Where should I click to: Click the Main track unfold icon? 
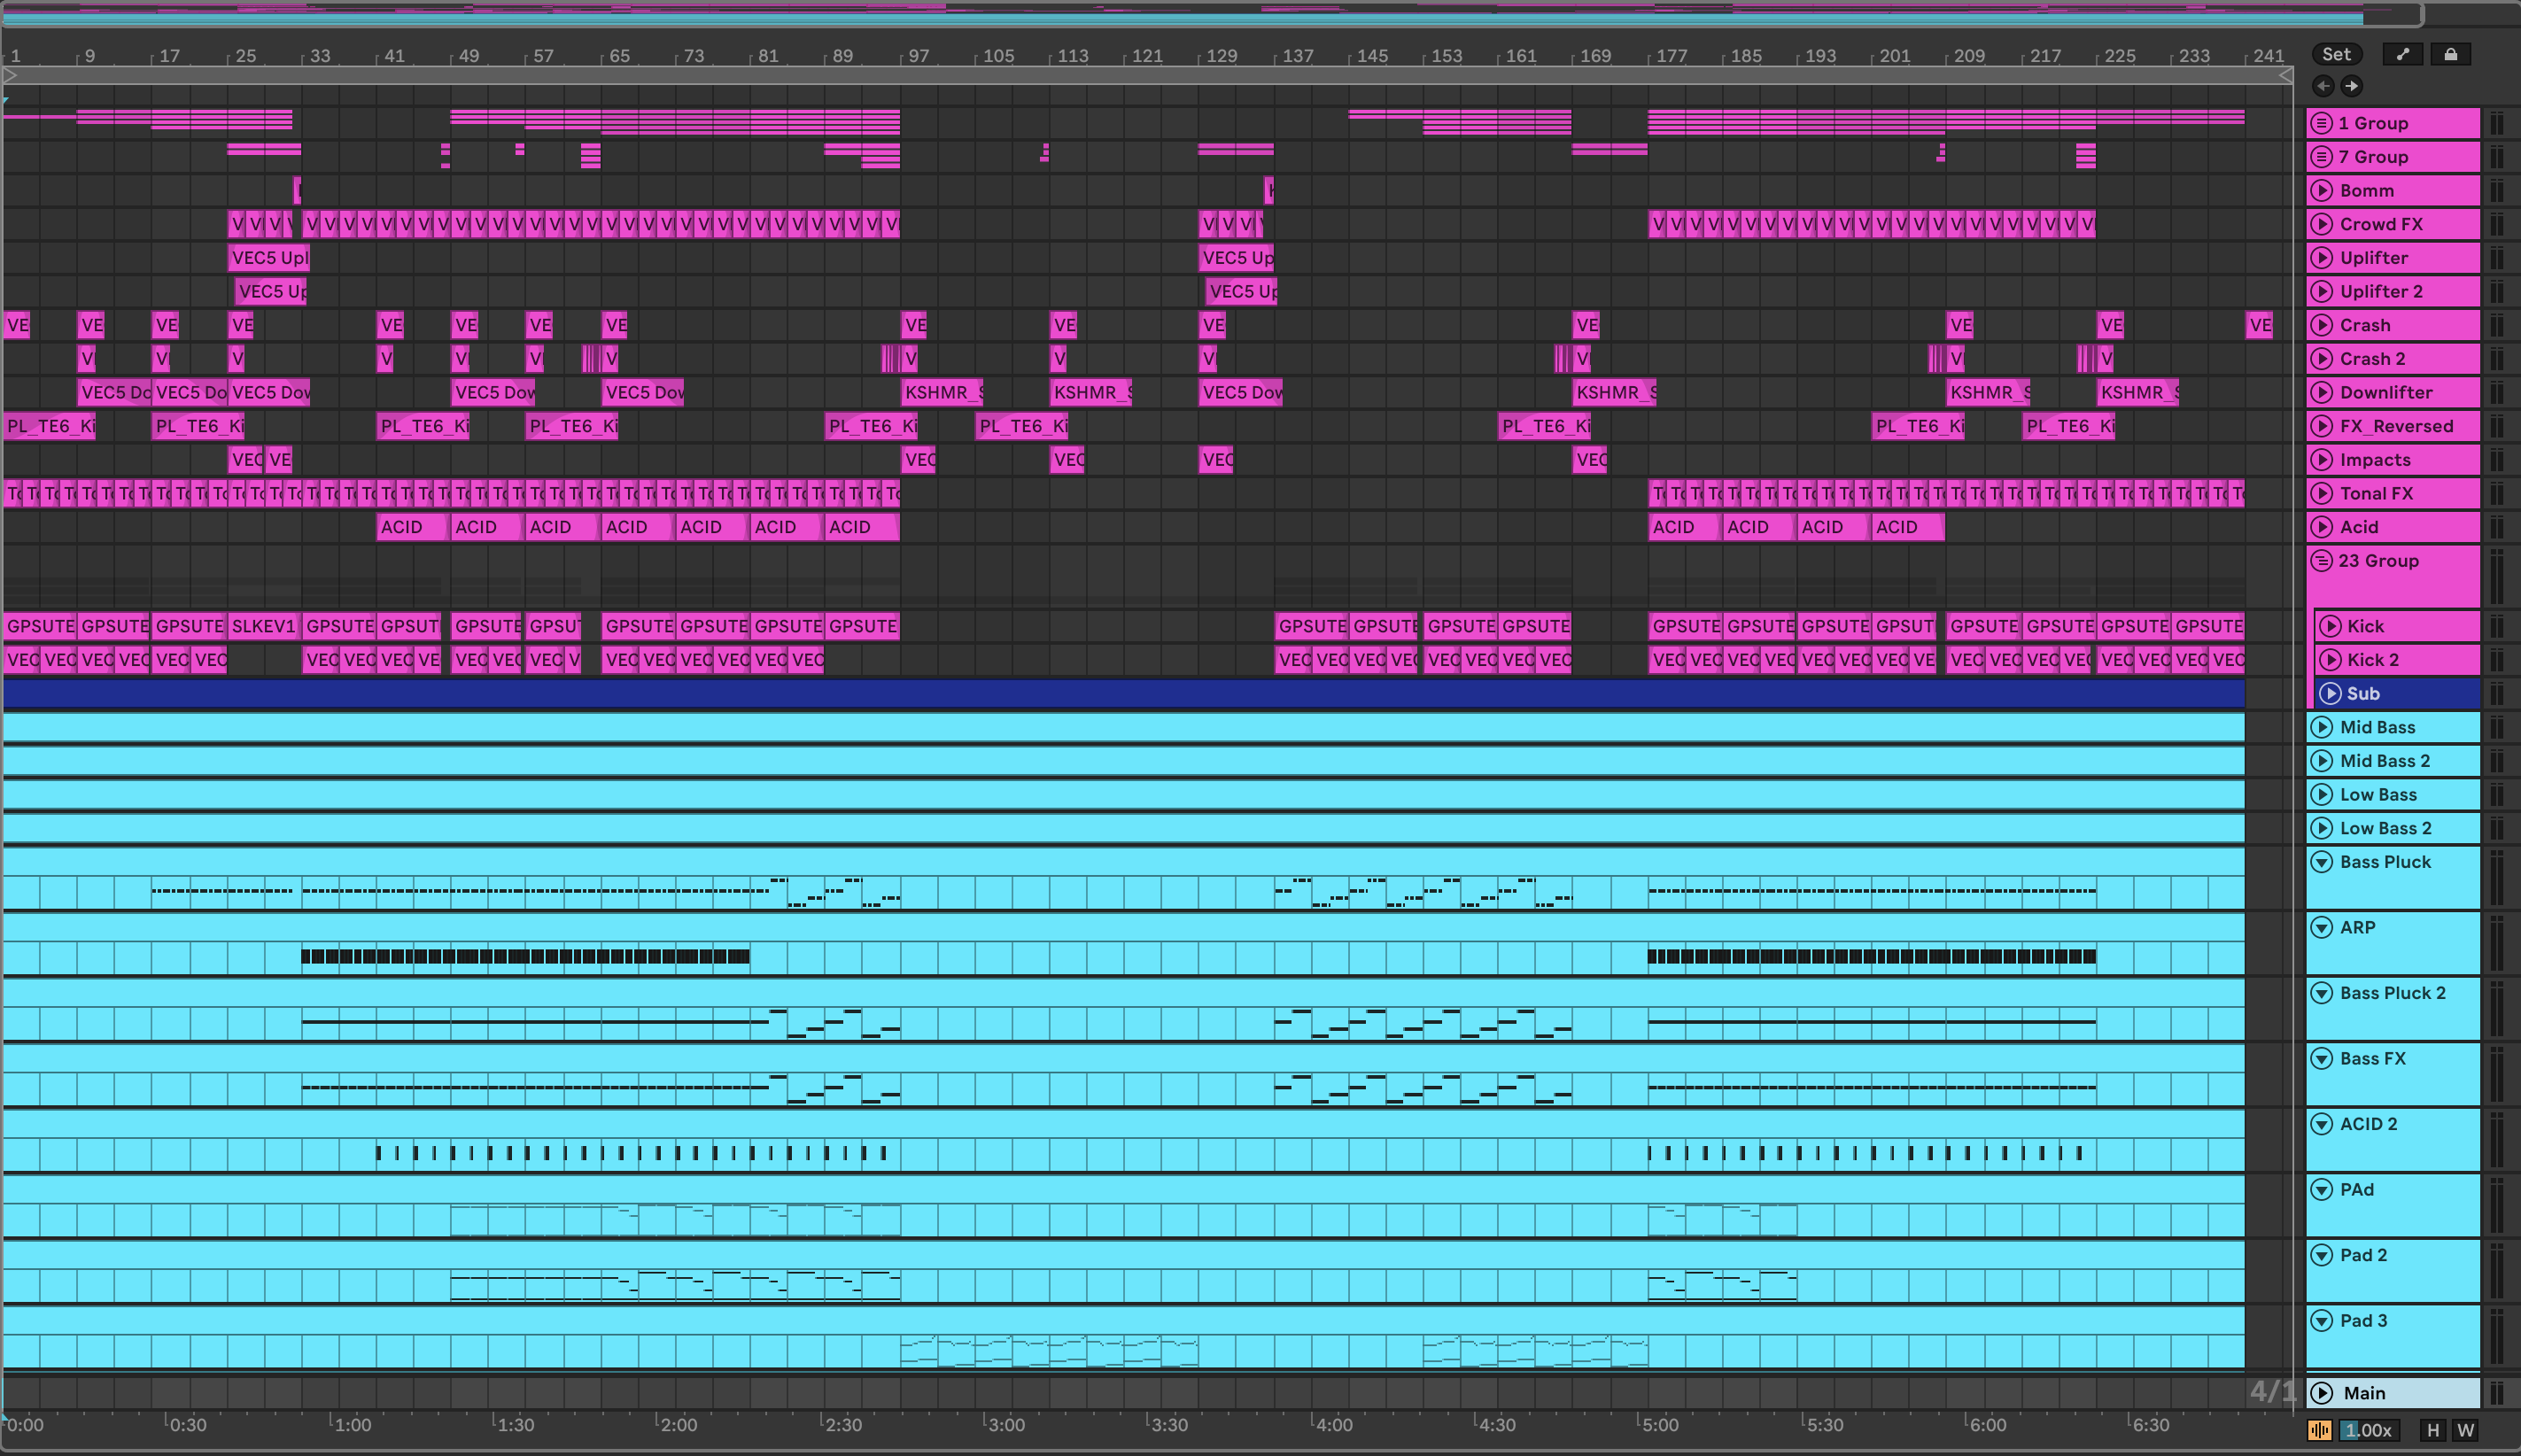point(2322,1393)
